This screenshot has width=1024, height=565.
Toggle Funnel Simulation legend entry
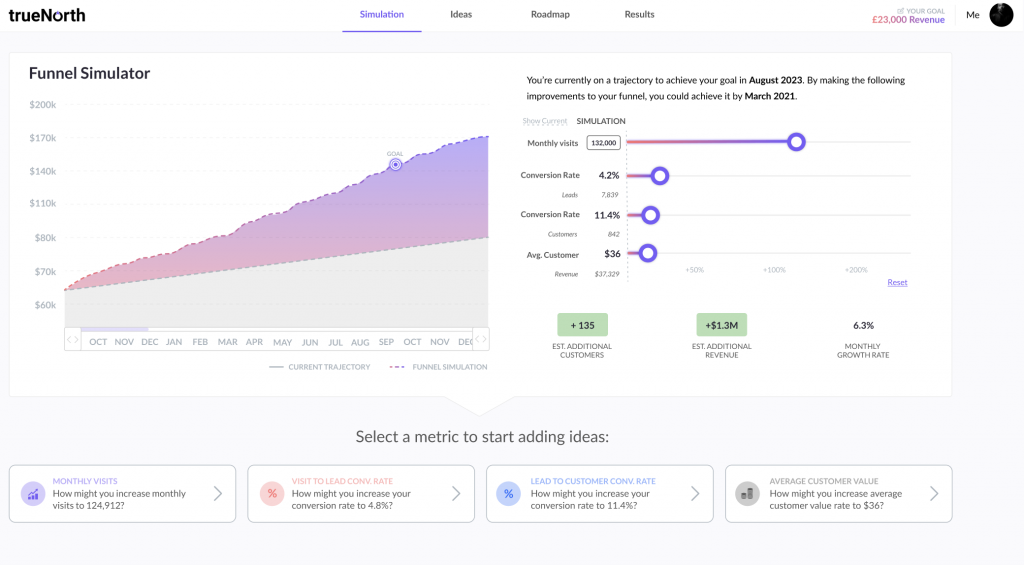point(439,367)
